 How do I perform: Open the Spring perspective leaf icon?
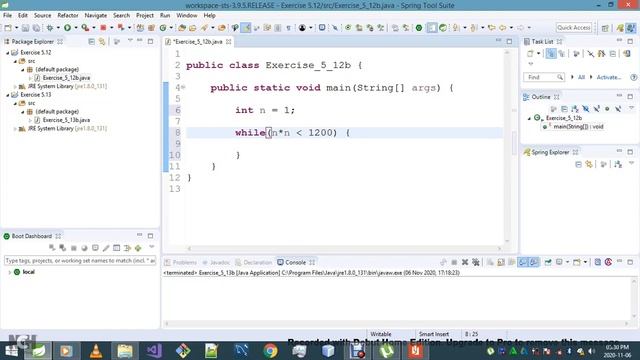coord(620,28)
